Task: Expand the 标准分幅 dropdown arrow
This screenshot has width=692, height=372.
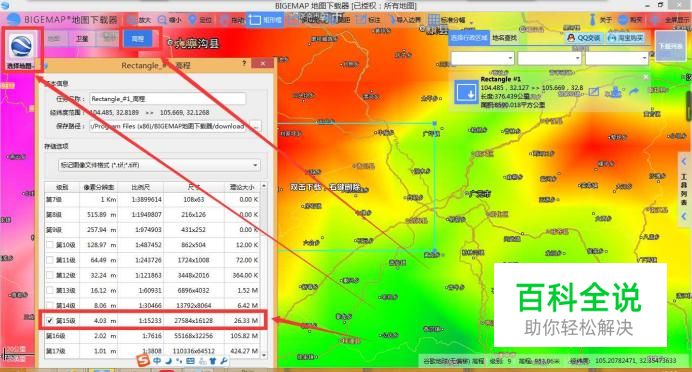Action: [x=471, y=22]
